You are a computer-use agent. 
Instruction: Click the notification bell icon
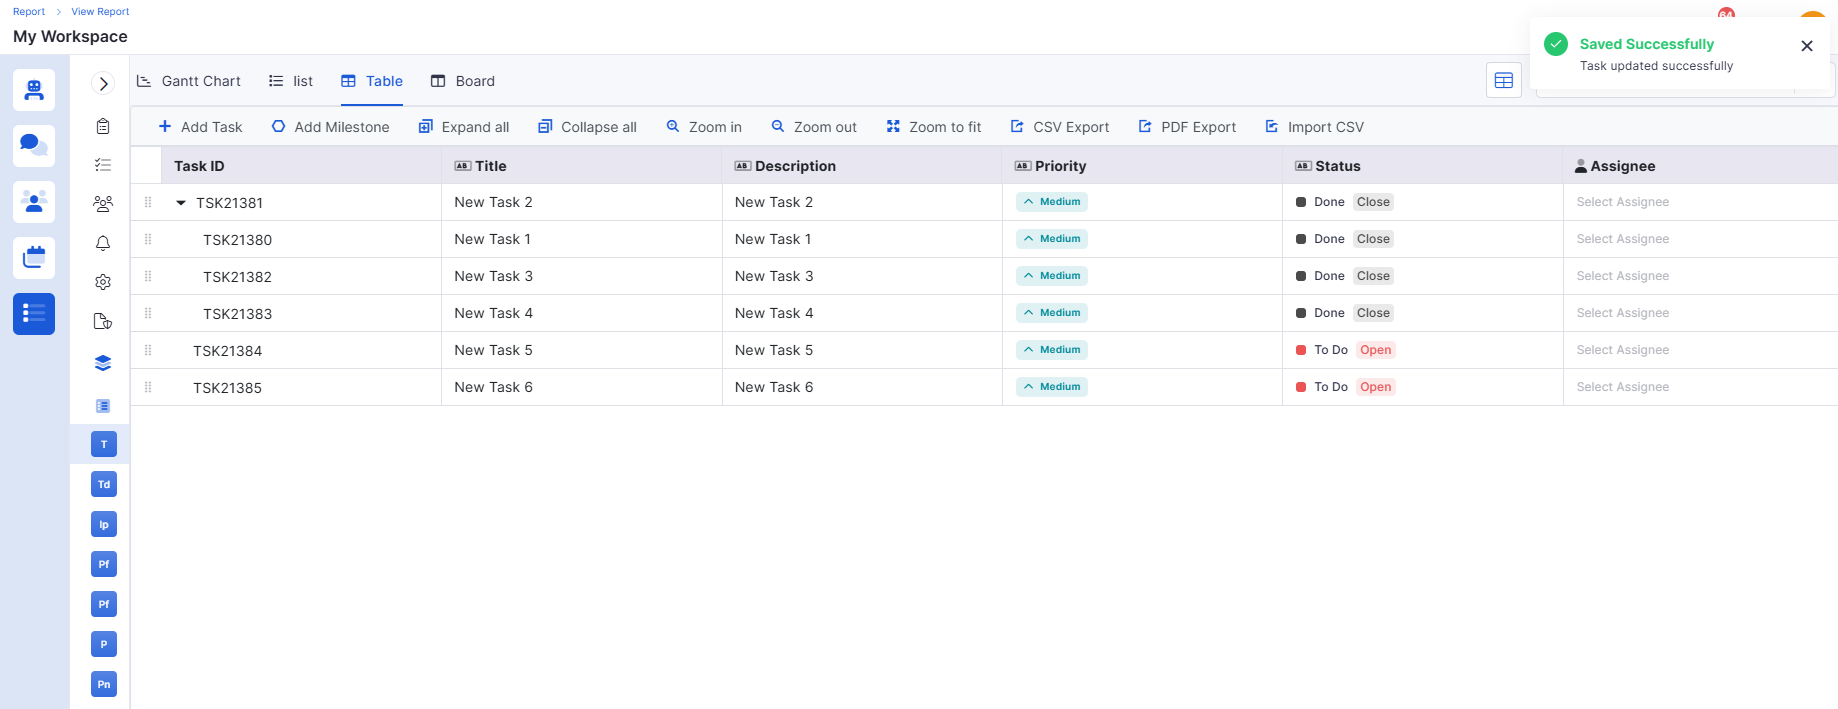click(x=103, y=243)
